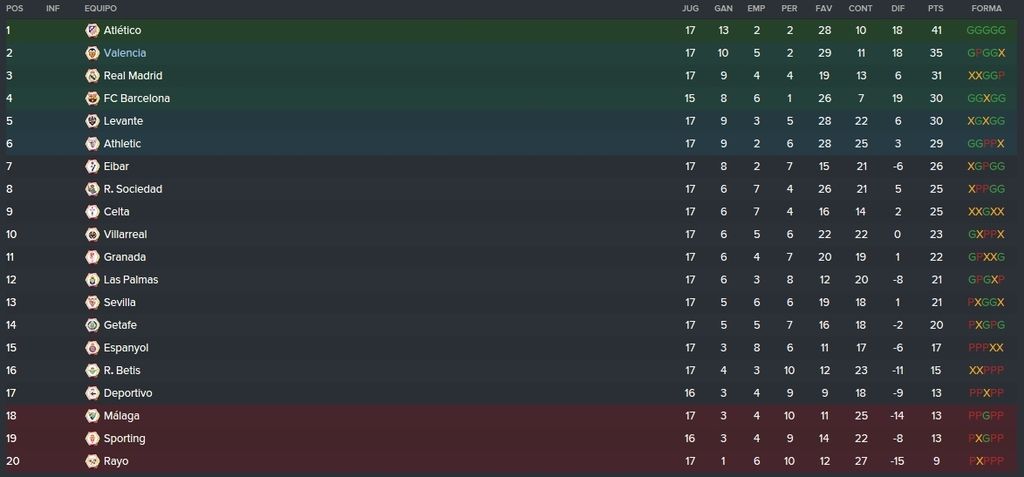Click the Eibar badge icon
Image resolution: width=1024 pixels, height=477 pixels.
[x=92, y=166]
